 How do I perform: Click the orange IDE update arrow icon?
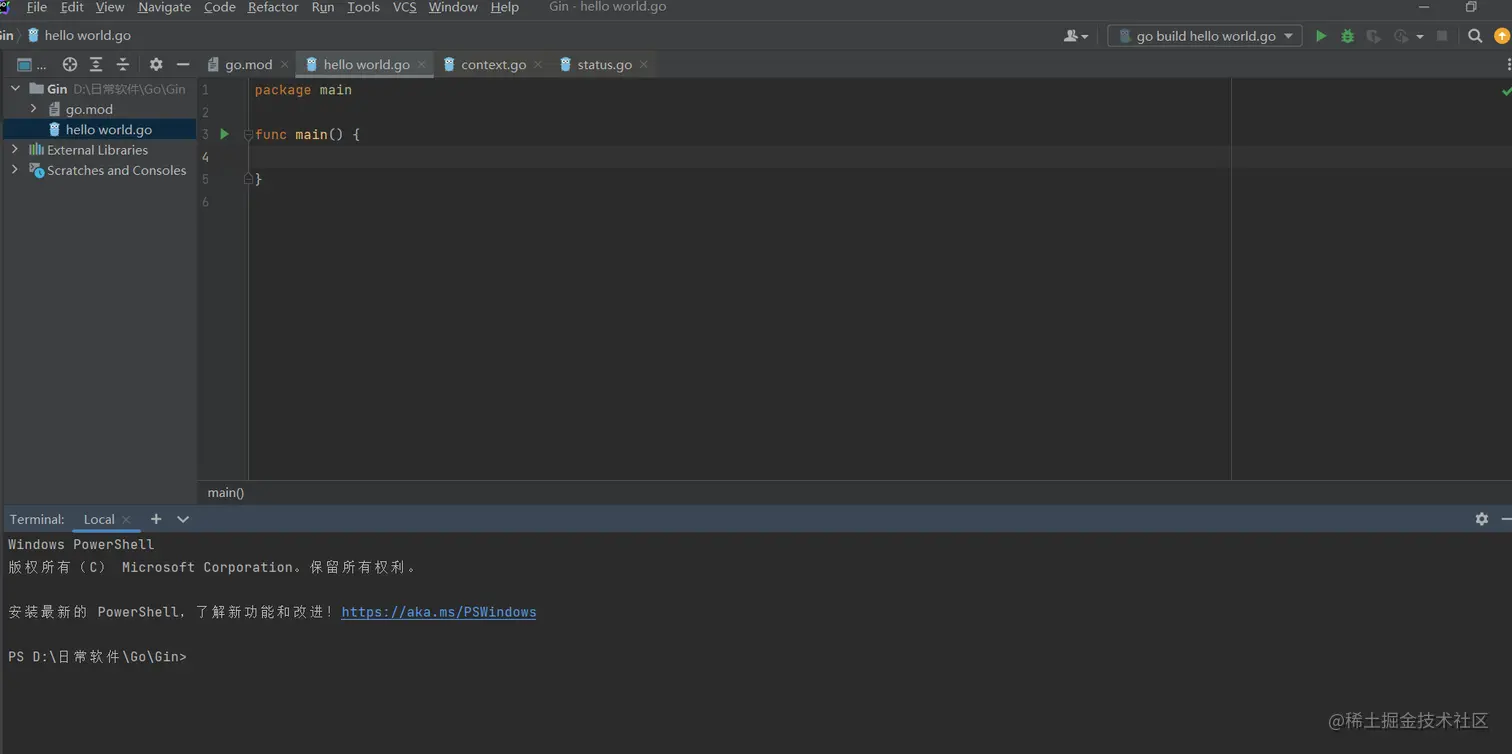pos(1502,36)
